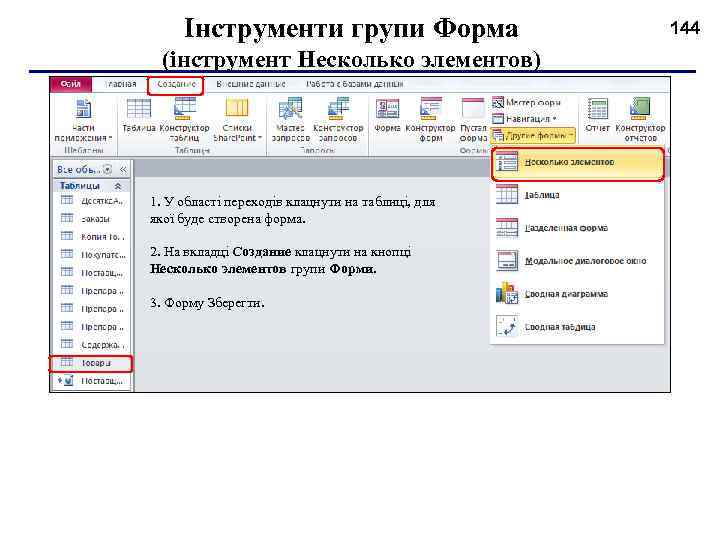Click the Таблица icon in ribbon
Screen dimensions: 720x540
[x=139, y=116]
